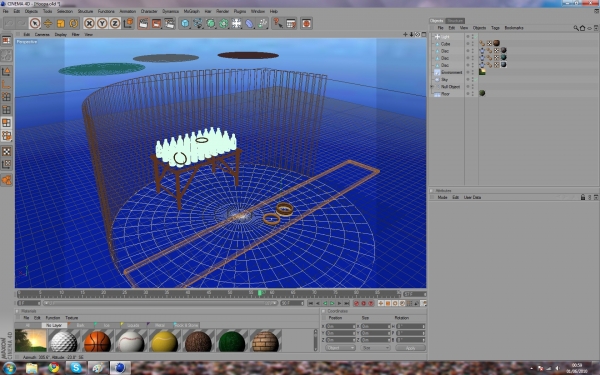Render to Picture Viewer icon

pos(157,23)
